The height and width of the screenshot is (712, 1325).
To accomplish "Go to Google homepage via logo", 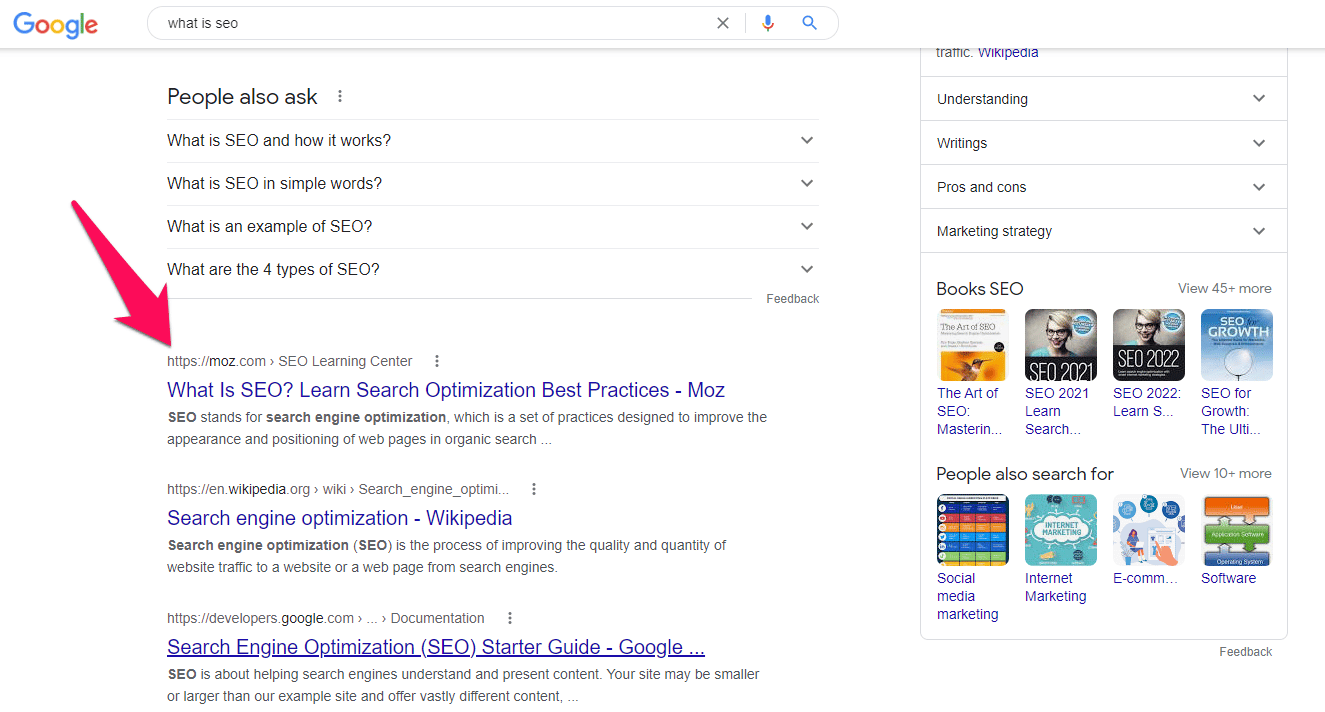I will pos(56,24).
